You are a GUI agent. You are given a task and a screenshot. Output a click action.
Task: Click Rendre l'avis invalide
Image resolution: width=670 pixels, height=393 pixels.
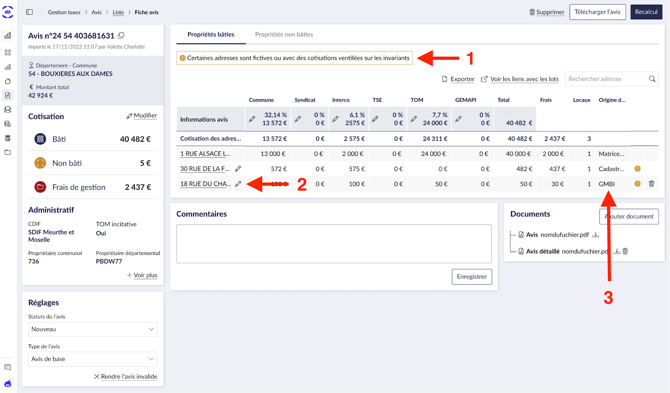coord(126,377)
